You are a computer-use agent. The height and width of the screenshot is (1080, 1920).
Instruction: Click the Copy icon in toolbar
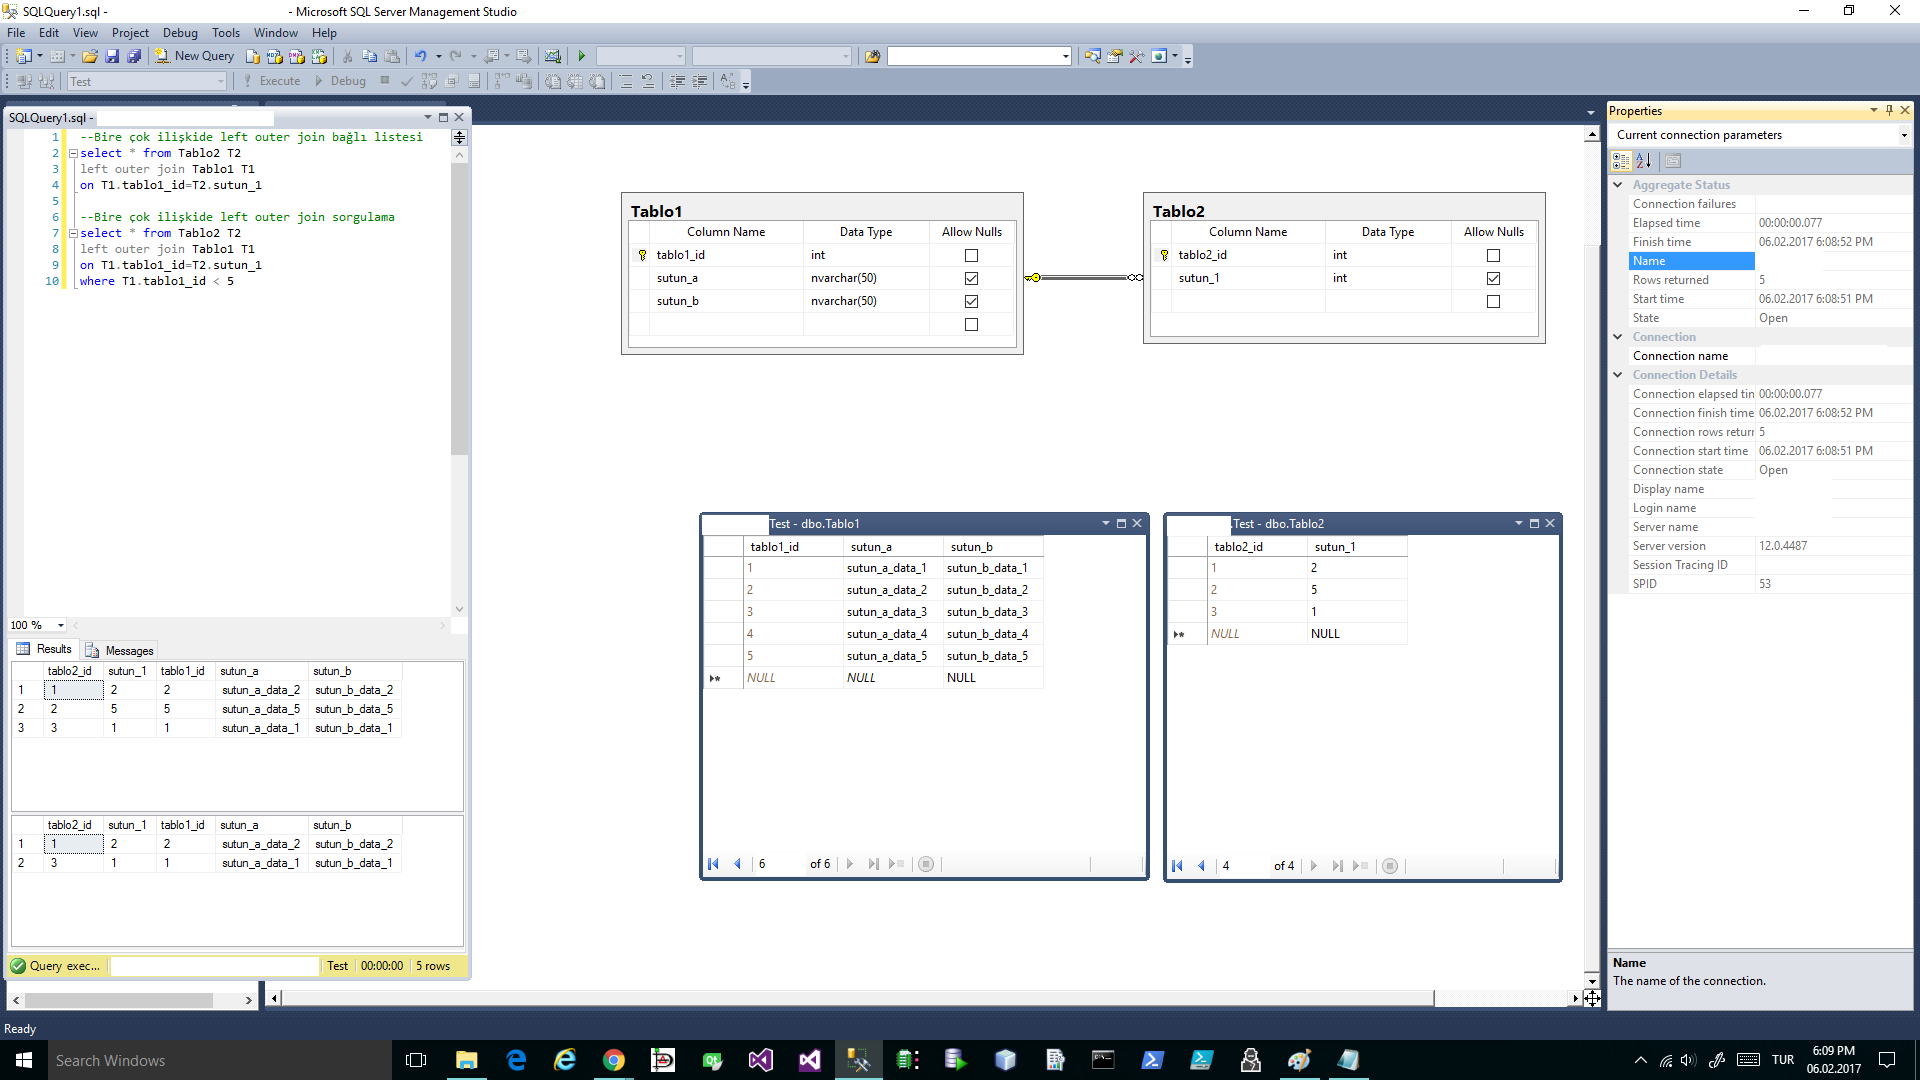click(369, 56)
